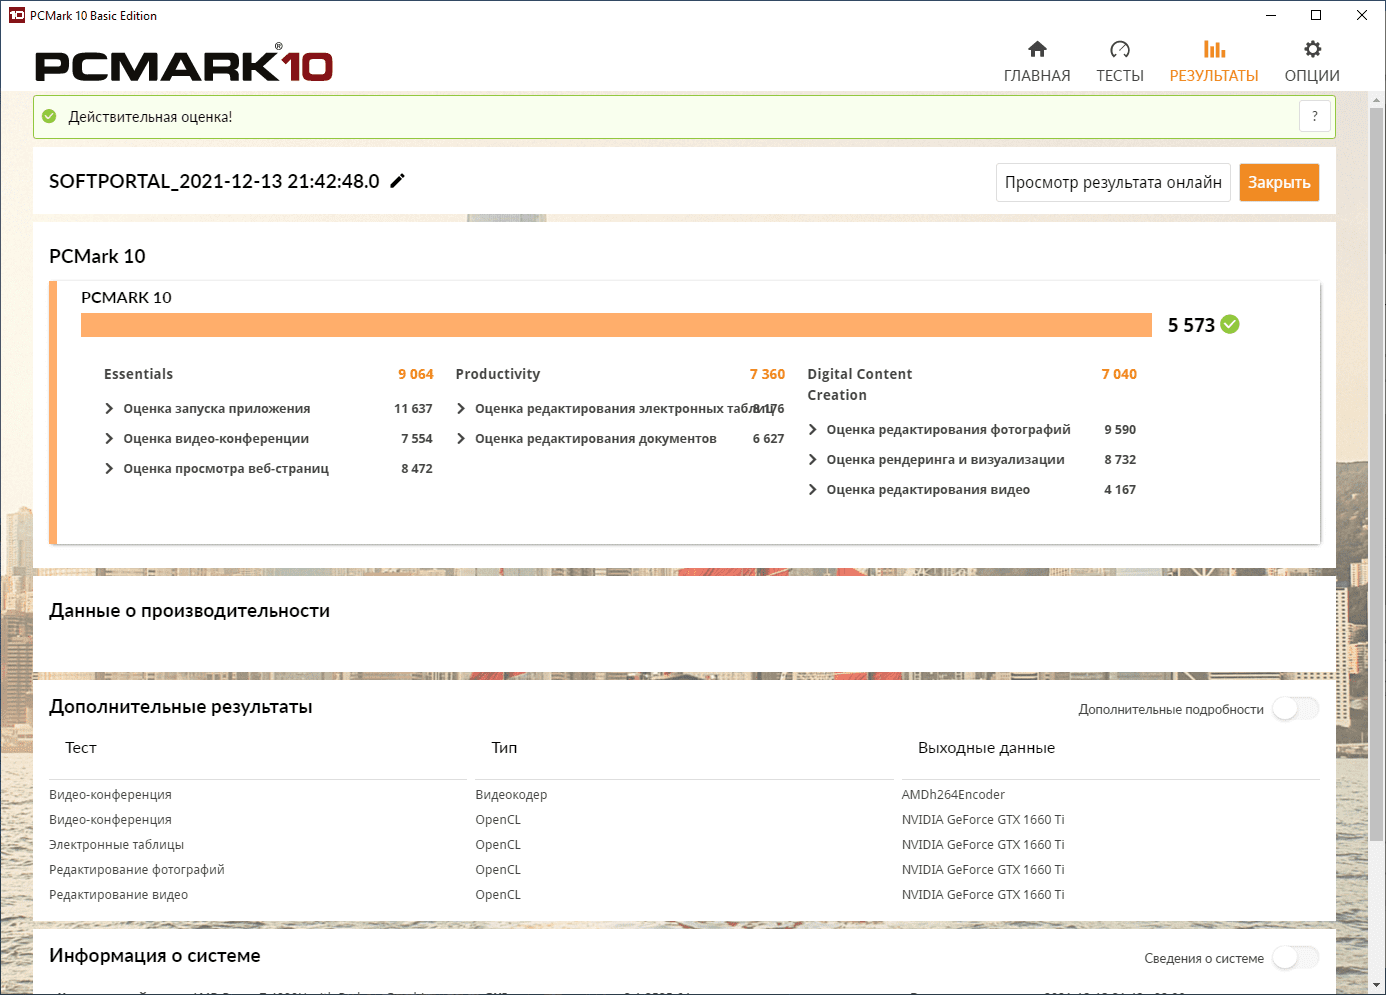Image resolution: width=1386 pixels, height=995 pixels.
Task: Expand Оценка видео-конференции
Action: click(109, 439)
